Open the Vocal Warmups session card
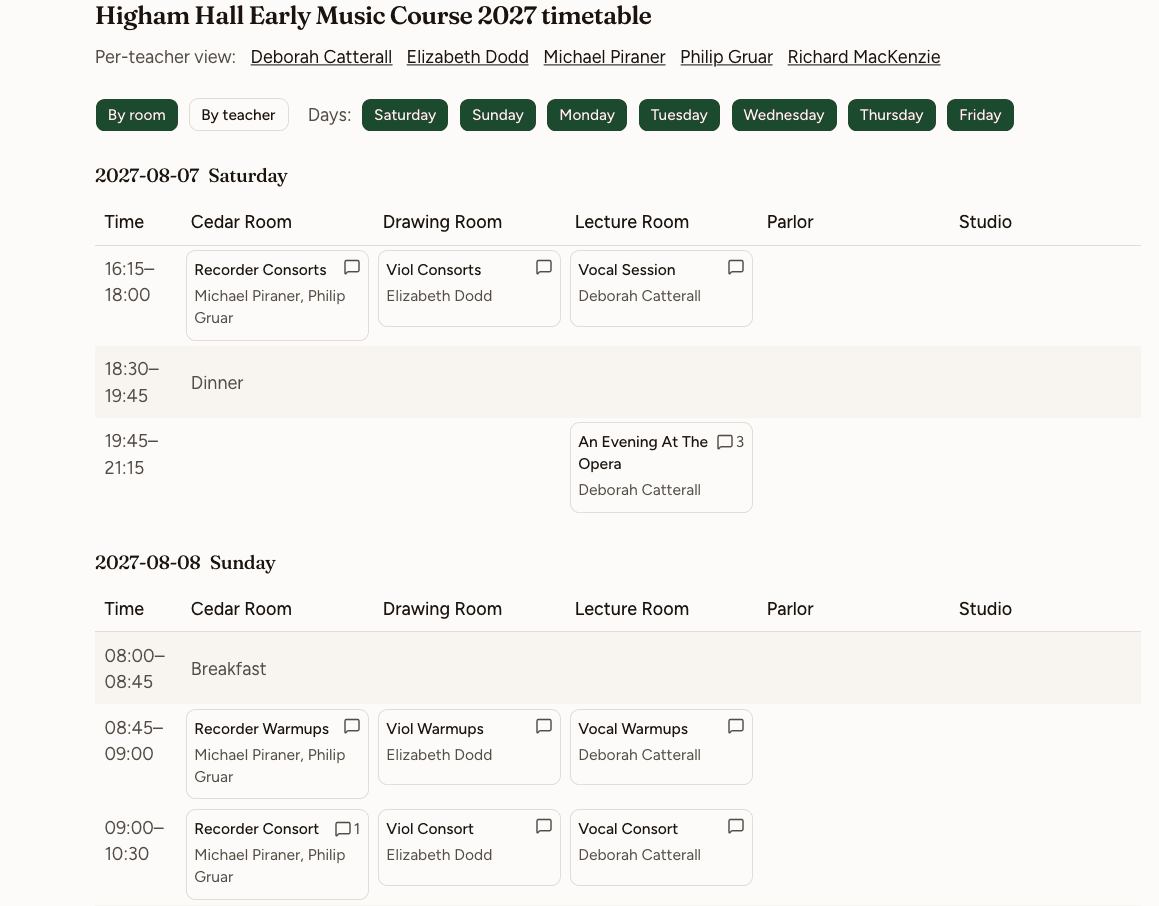This screenshot has height=906, width=1159. pyautogui.click(x=662, y=747)
